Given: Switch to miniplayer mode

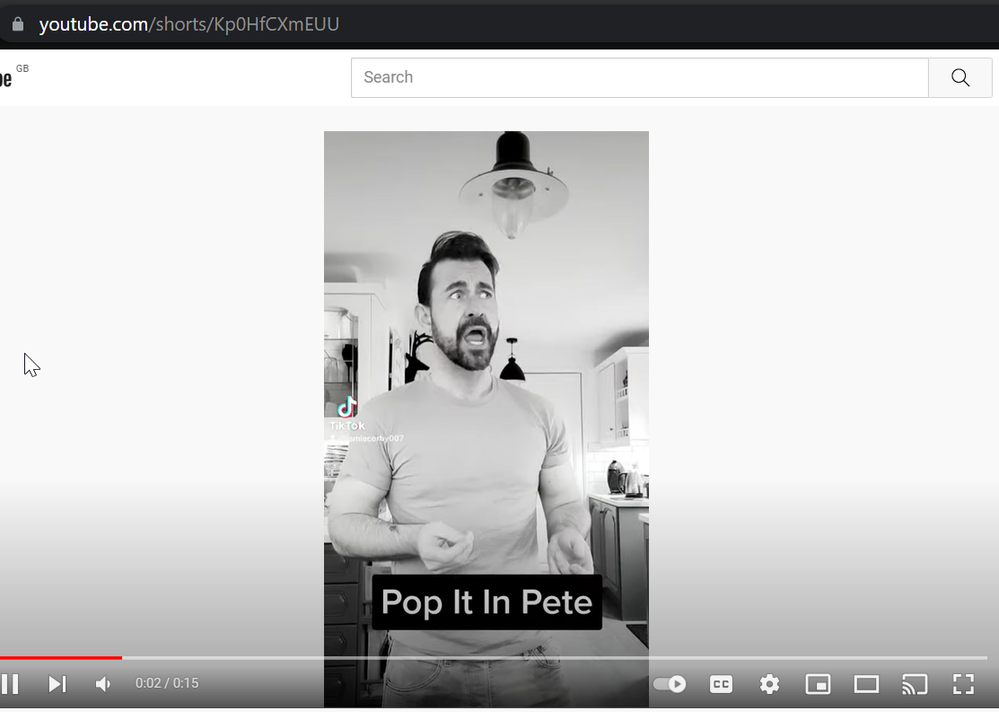Looking at the screenshot, I should click(x=817, y=684).
